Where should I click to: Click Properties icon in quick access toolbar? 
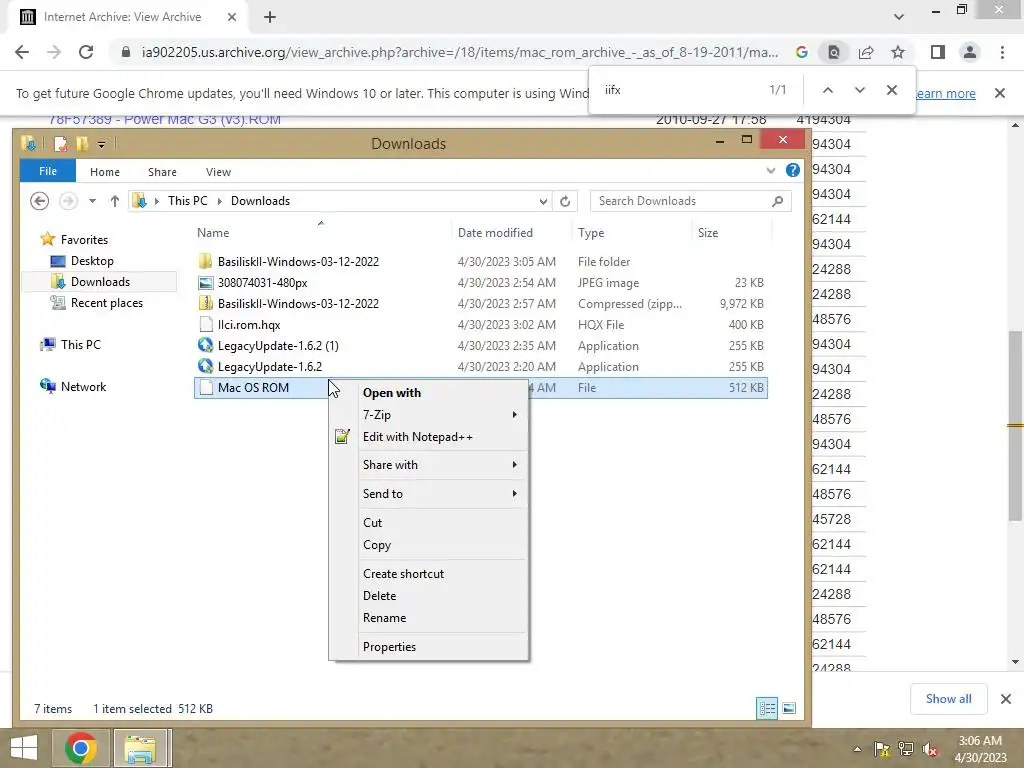(x=61, y=144)
